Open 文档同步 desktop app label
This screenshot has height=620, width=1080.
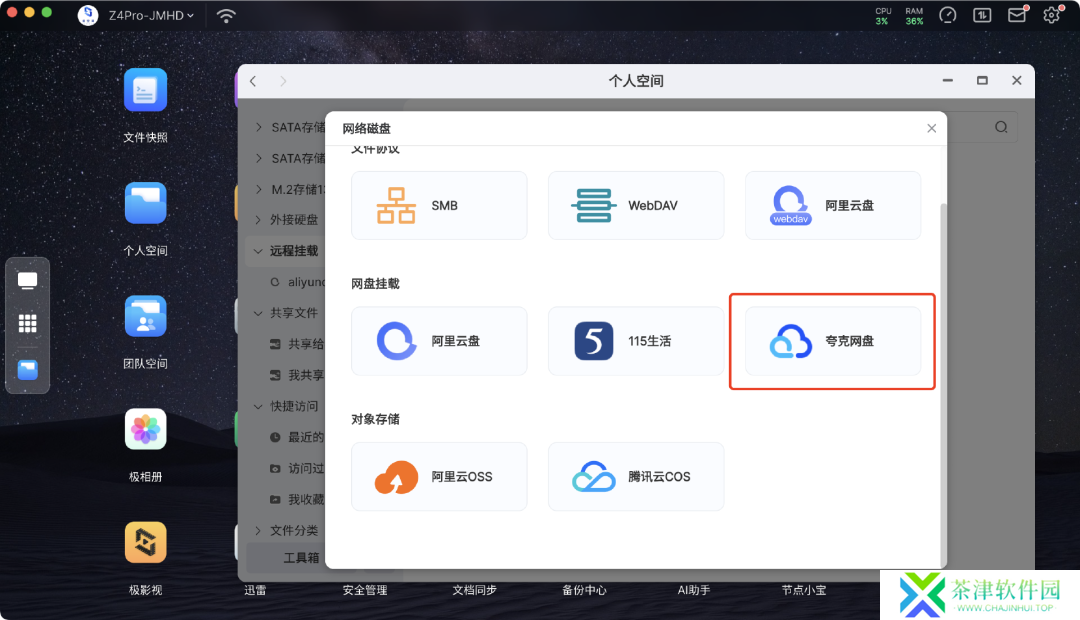(x=475, y=590)
